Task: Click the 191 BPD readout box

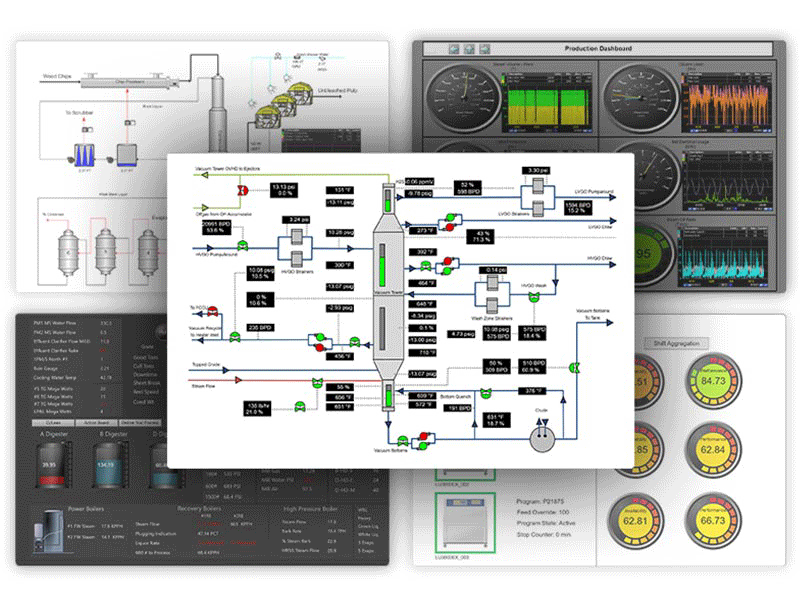Action: click(458, 408)
